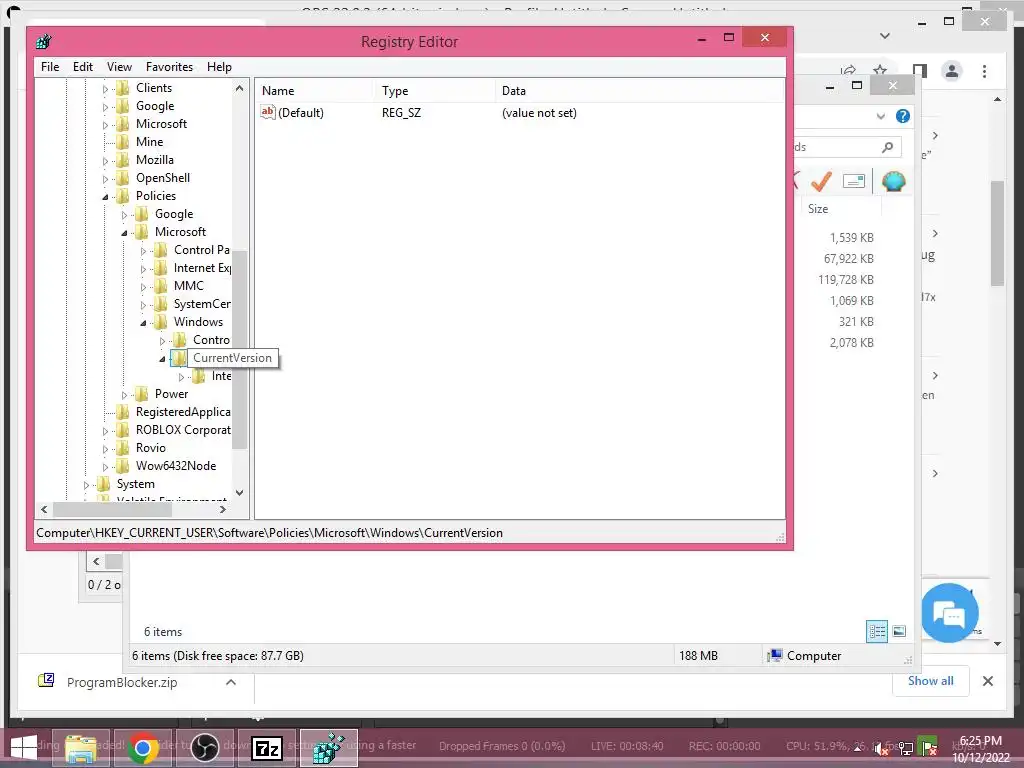Expand the Power registry key

click(124, 395)
